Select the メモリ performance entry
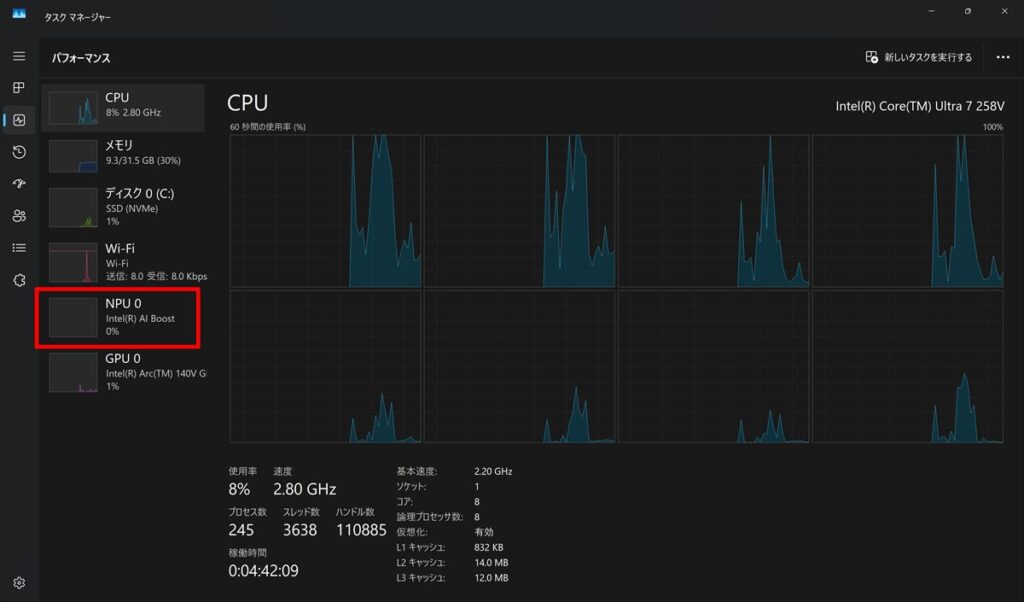Image resolution: width=1024 pixels, height=602 pixels. coord(123,155)
